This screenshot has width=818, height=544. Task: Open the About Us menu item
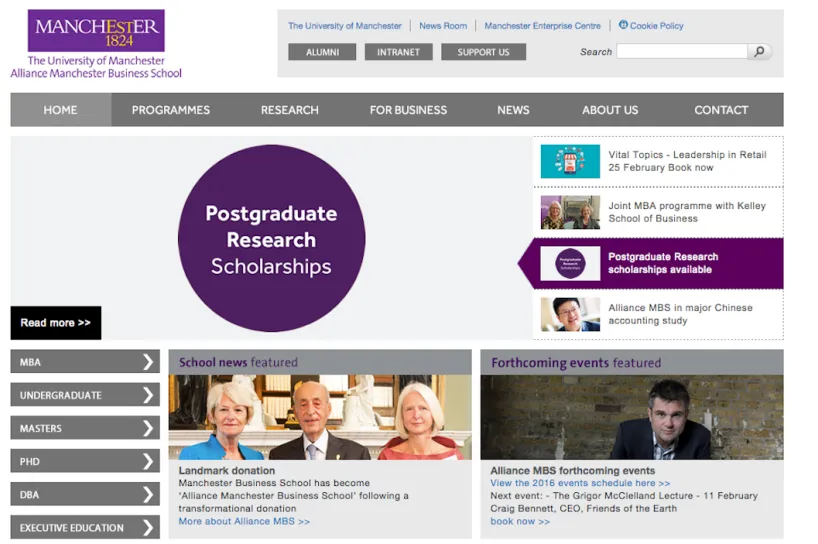point(610,110)
